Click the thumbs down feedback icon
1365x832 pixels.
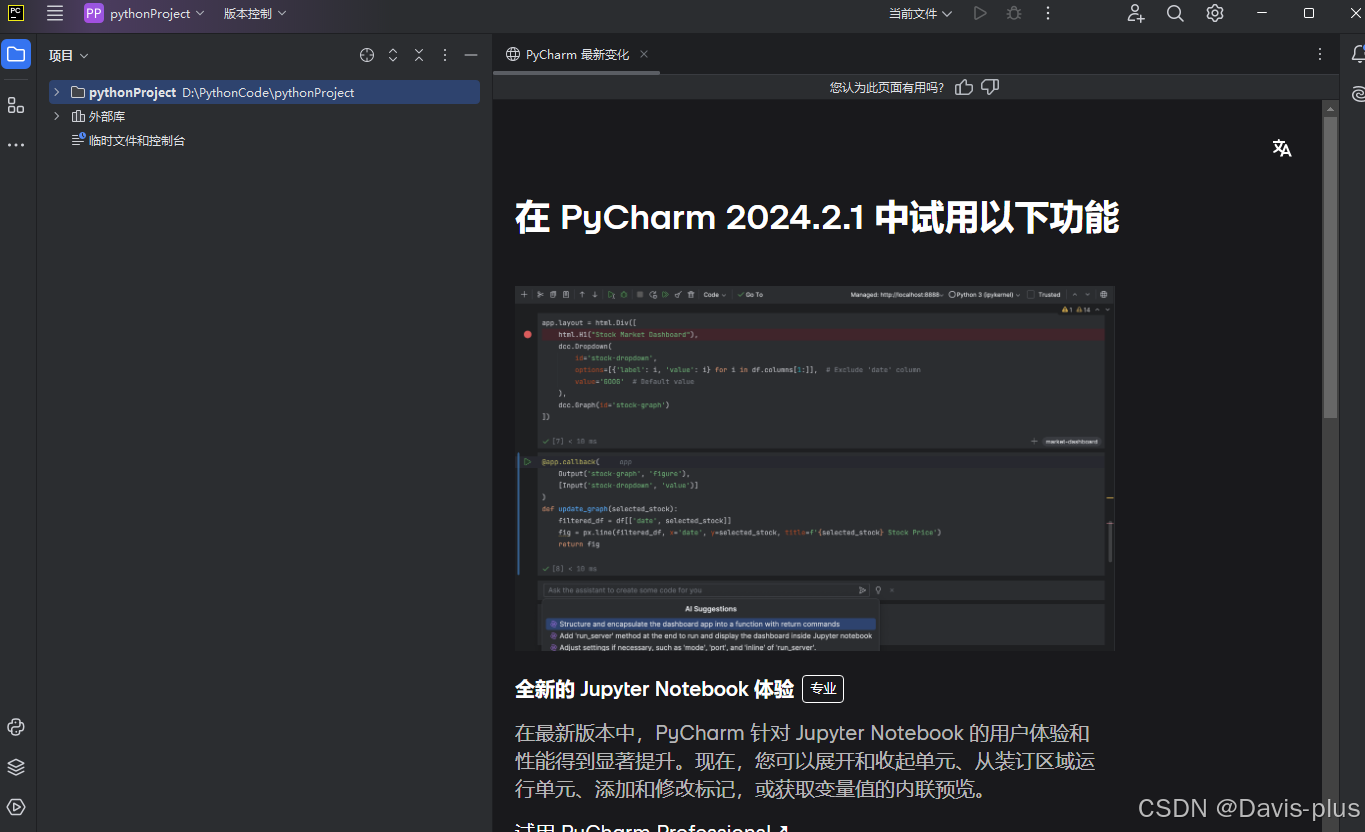tap(990, 87)
